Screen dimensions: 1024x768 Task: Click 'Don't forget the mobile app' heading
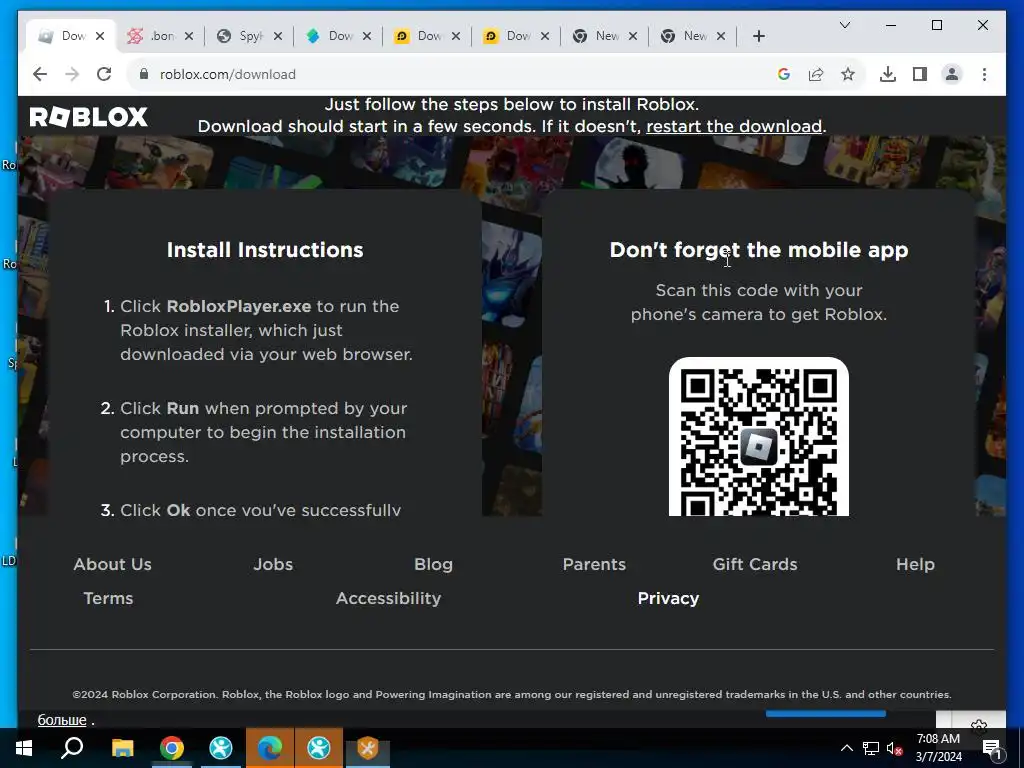click(x=759, y=250)
